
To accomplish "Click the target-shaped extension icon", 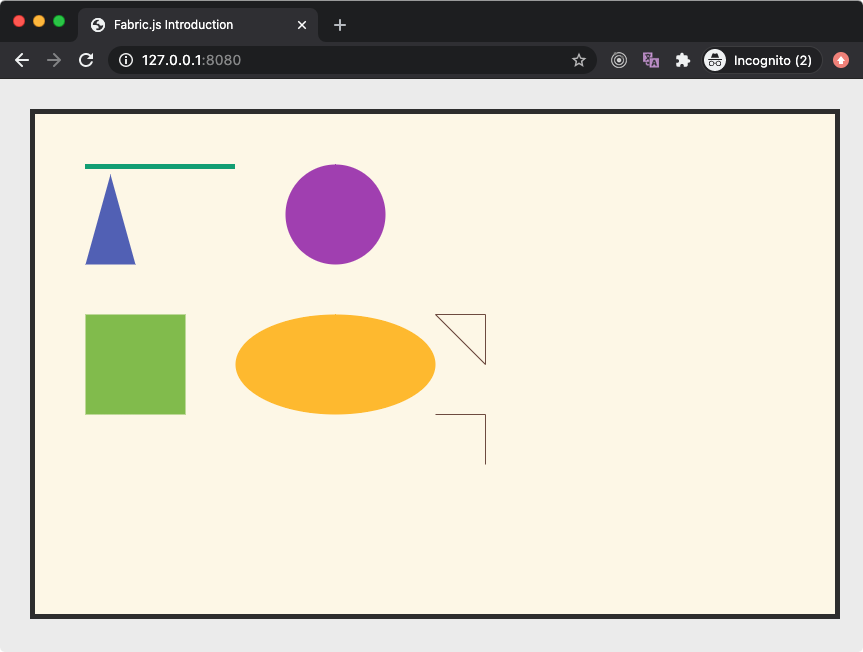I will (x=619, y=60).
